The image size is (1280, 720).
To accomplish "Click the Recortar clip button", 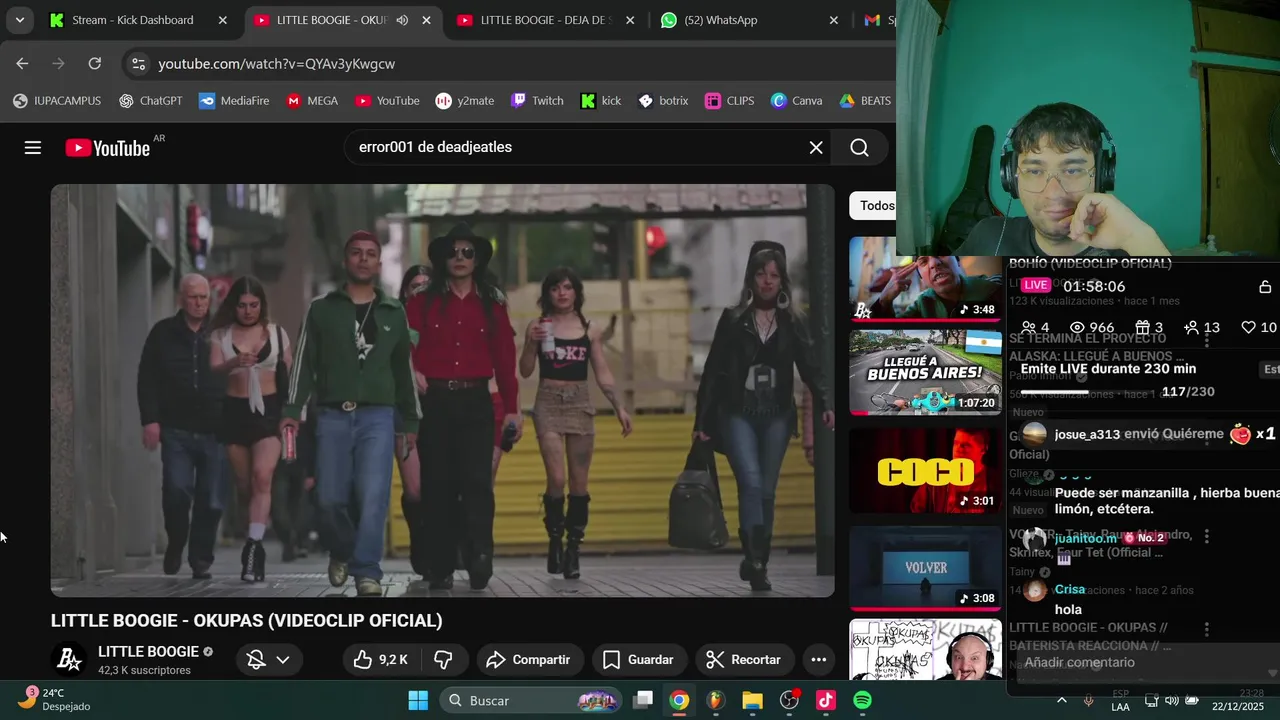I will (x=743, y=659).
